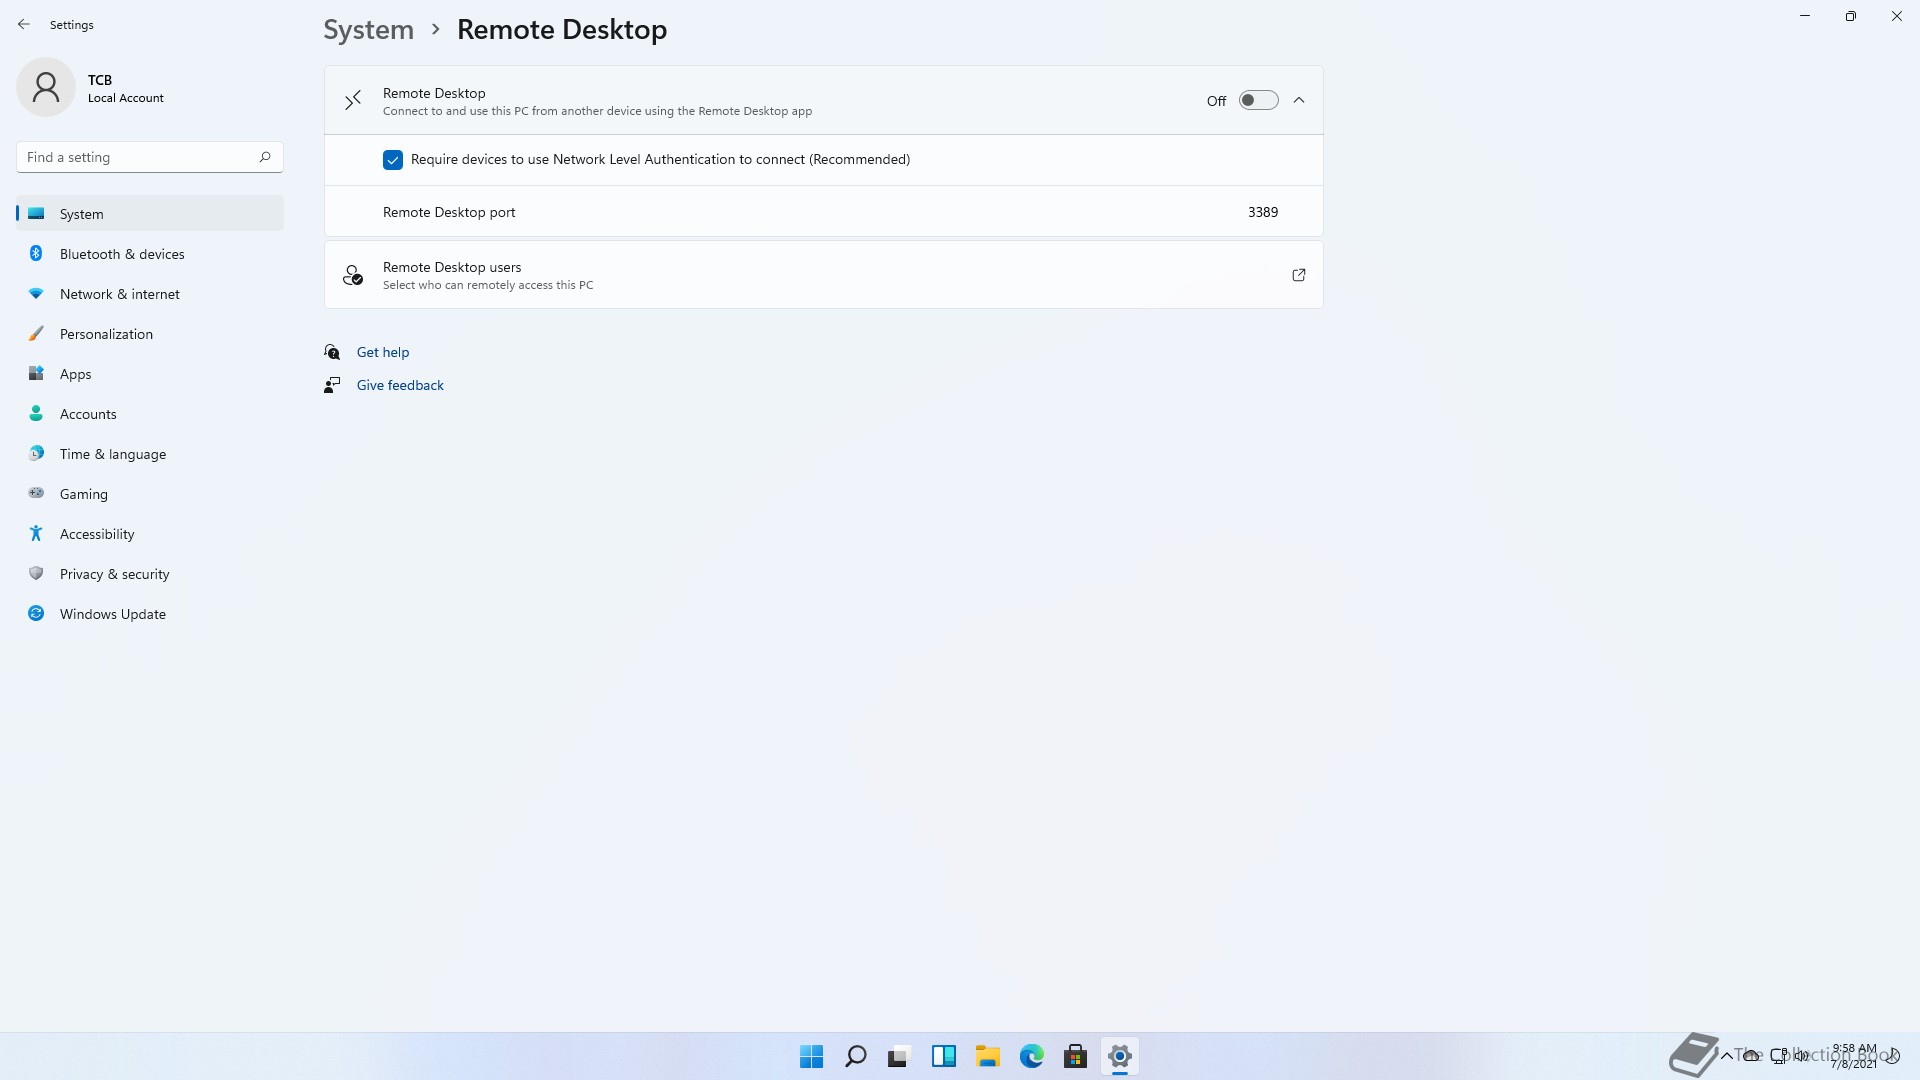Open Apps settings

(x=150, y=374)
